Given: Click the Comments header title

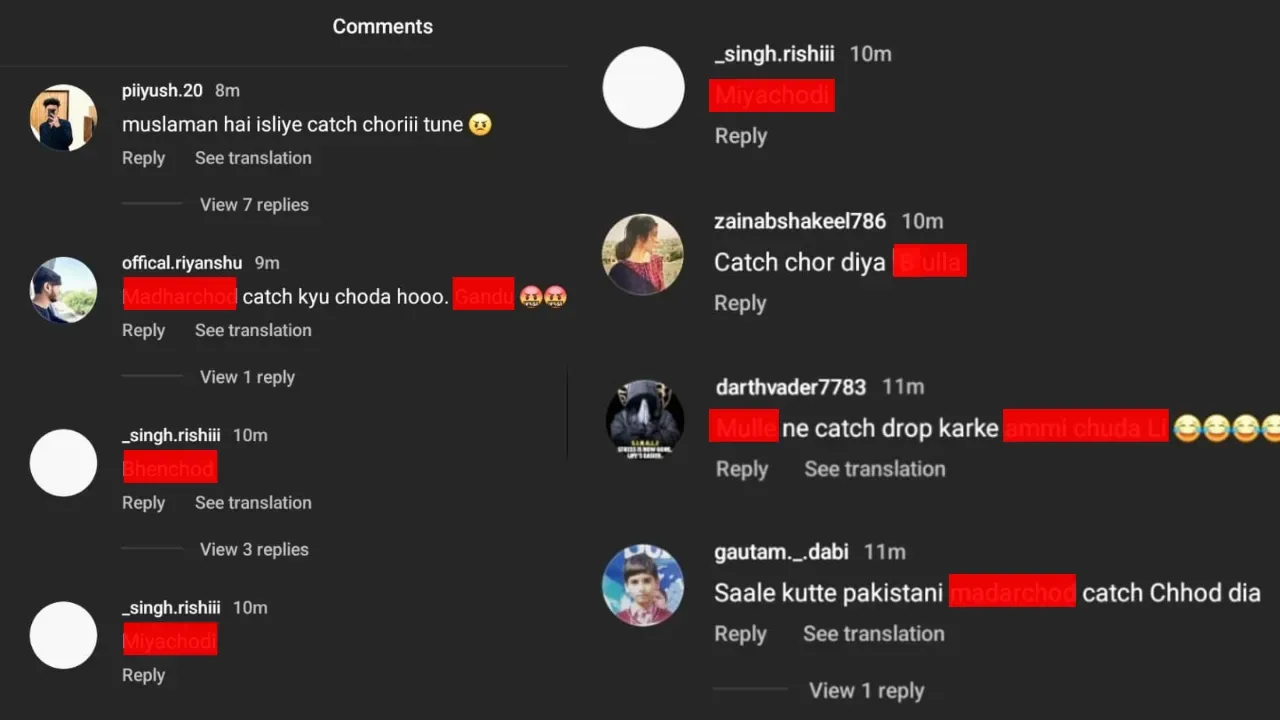Looking at the screenshot, I should coord(383,27).
